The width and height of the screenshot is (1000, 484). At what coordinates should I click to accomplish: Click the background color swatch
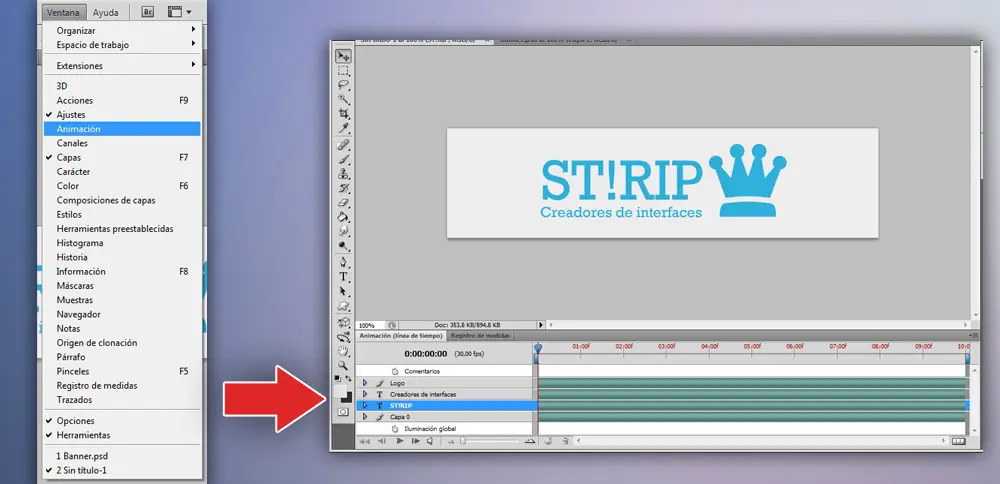coord(348,397)
